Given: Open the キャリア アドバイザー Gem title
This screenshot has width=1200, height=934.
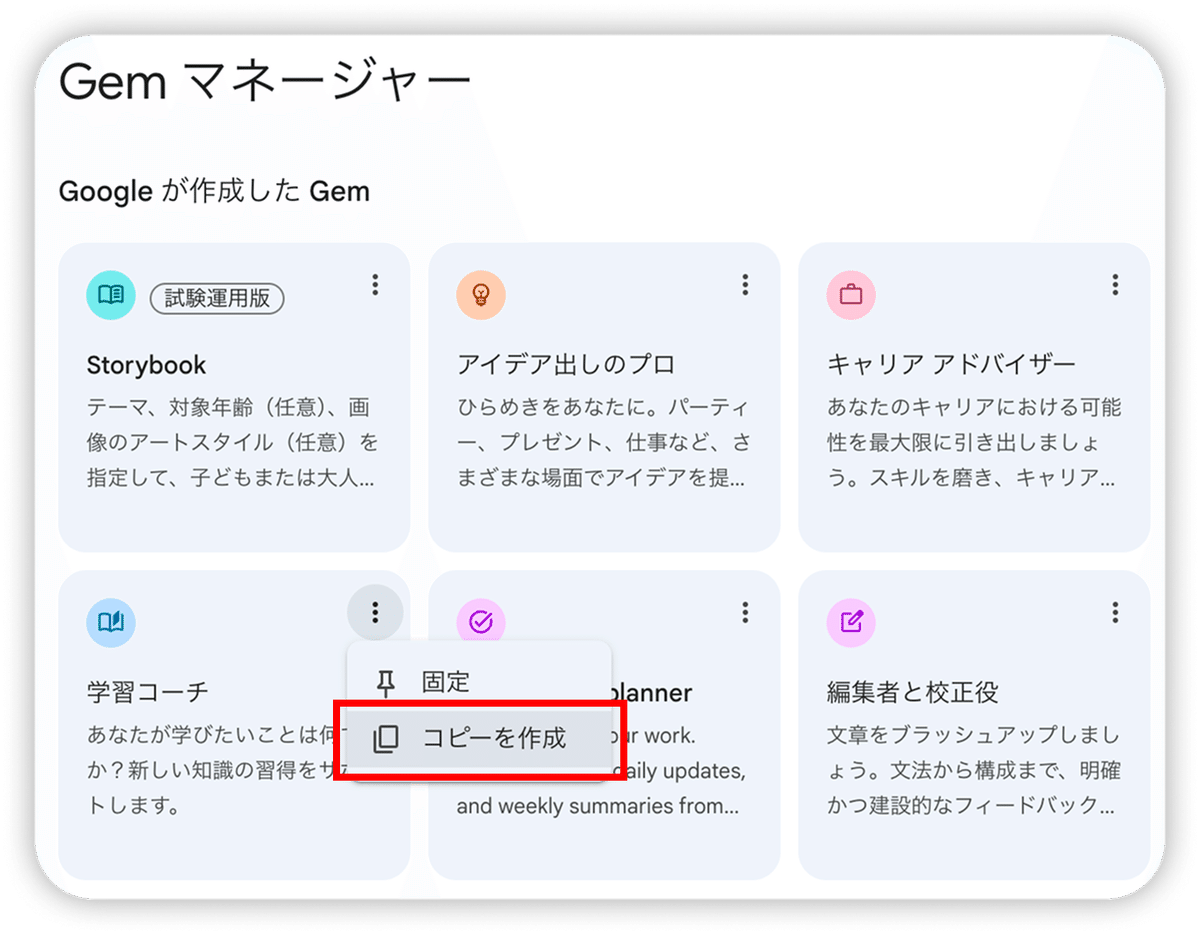Looking at the screenshot, I should [x=951, y=365].
